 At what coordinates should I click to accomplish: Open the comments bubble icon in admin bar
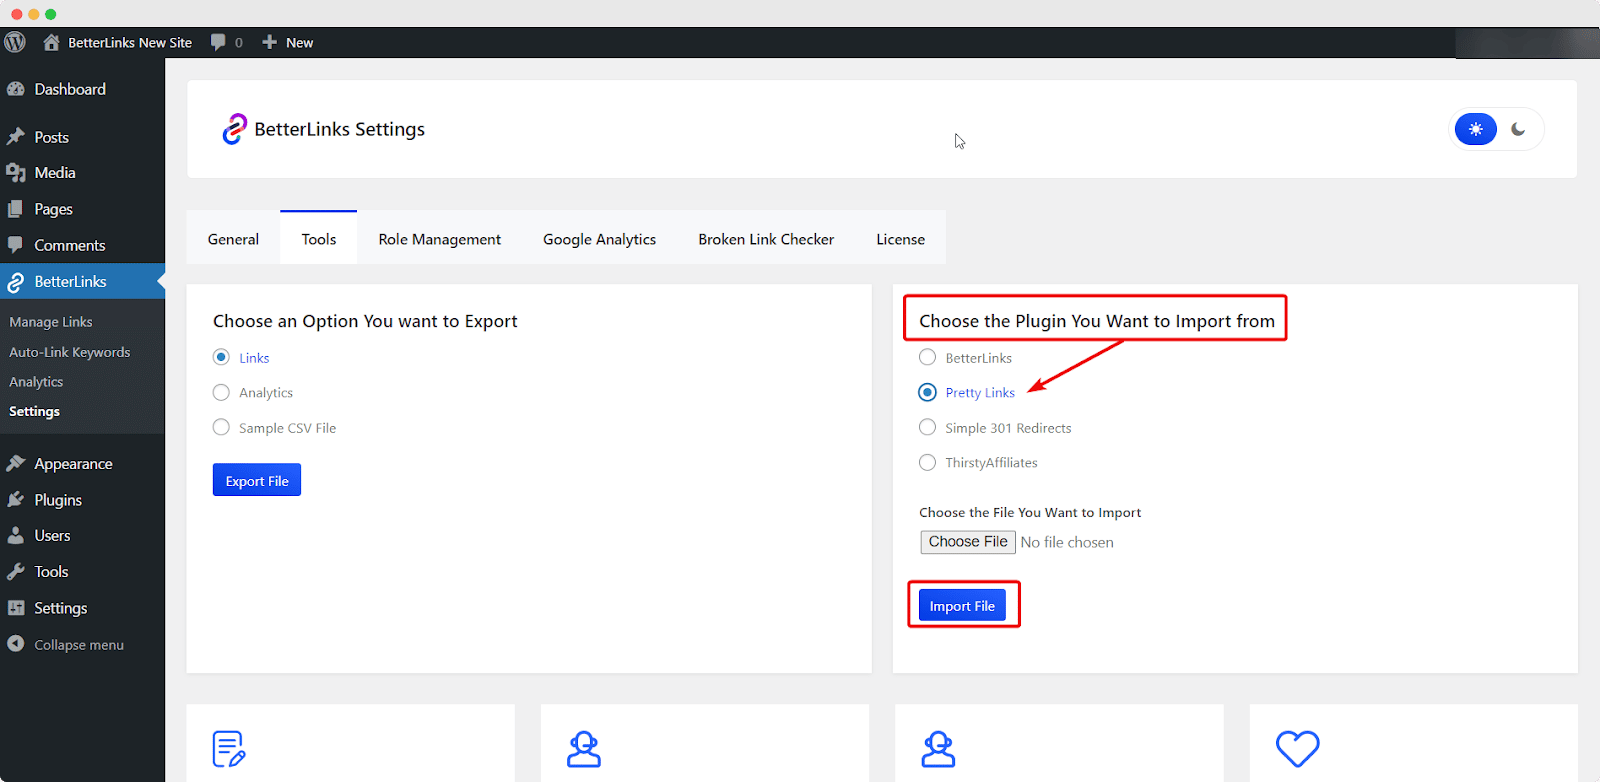[x=218, y=42]
